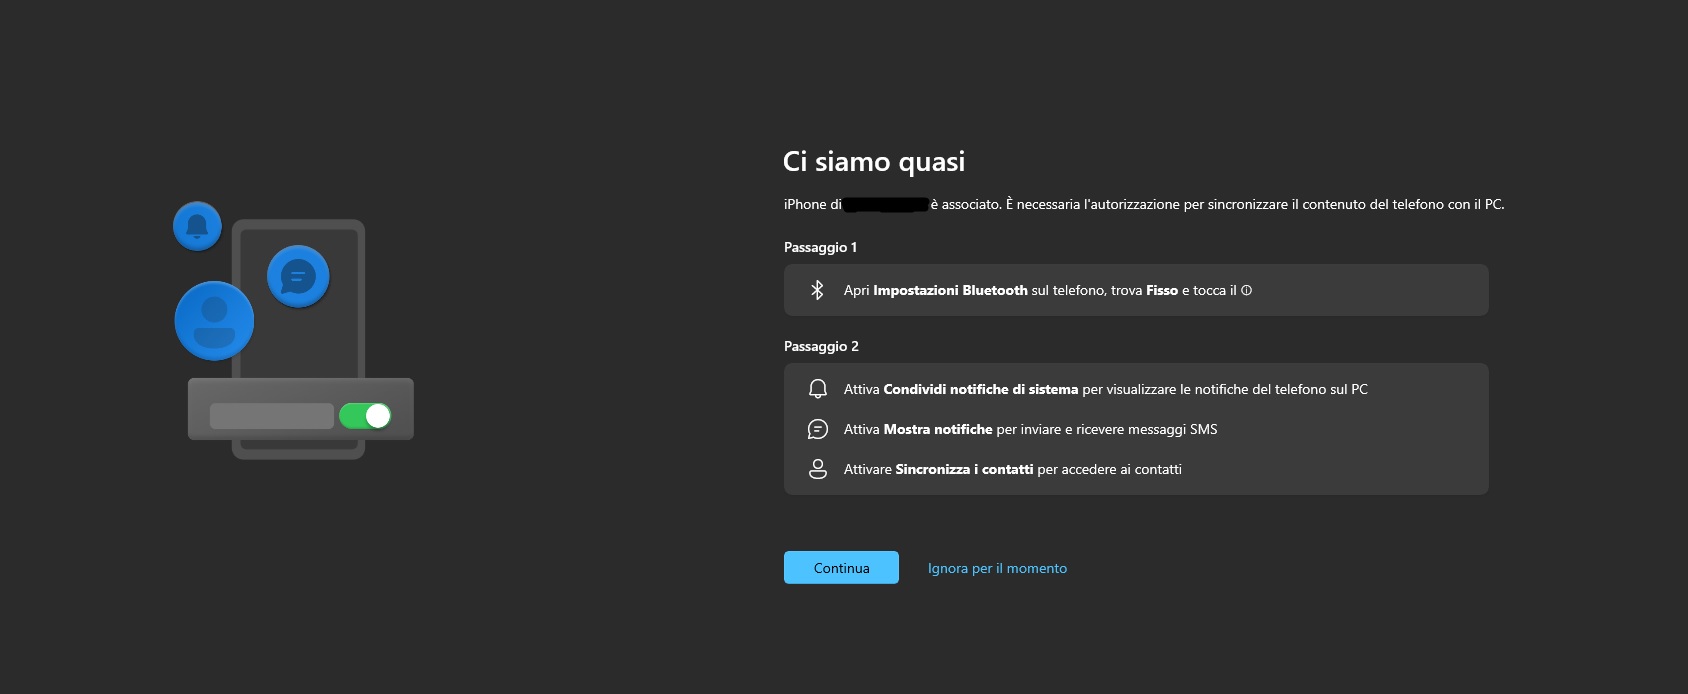Click the info circle icon after 'tocca il'
The height and width of the screenshot is (694, 1688).
[1246, 290]
